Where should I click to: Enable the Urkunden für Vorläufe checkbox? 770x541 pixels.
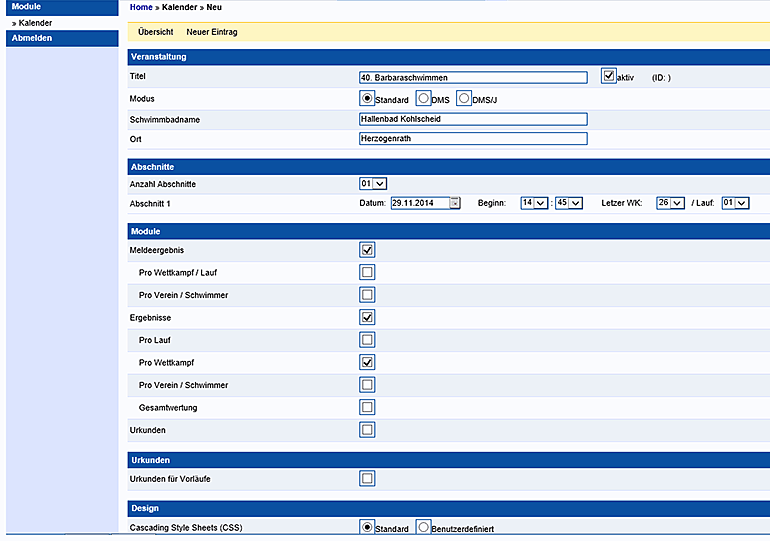367,479
